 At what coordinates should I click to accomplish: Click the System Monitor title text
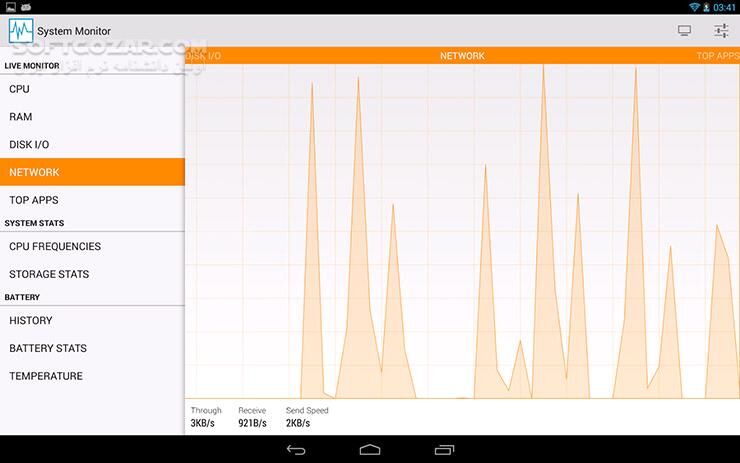tap(74, 31)
